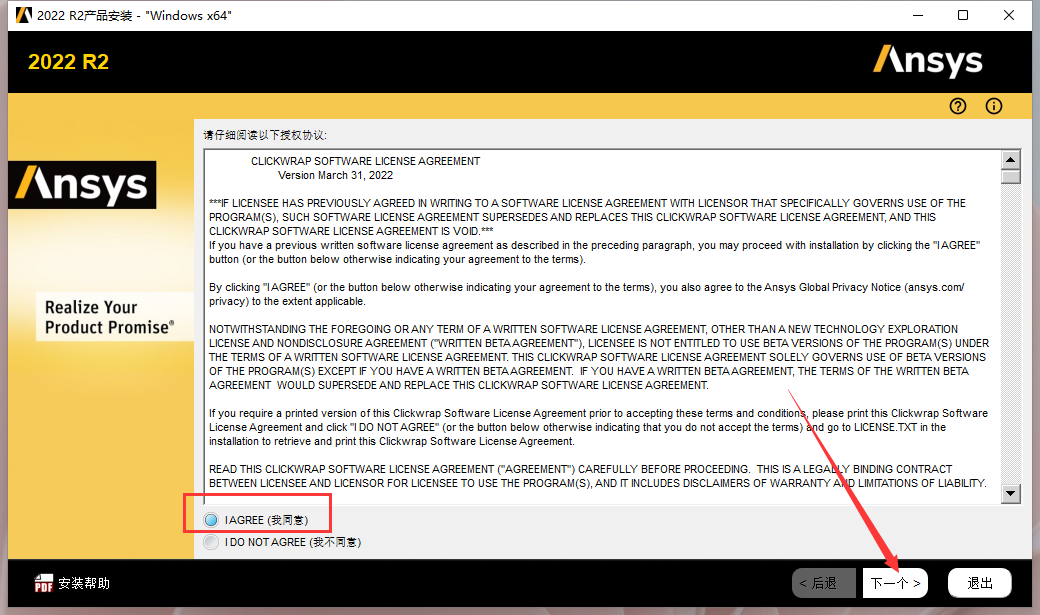Image resolution: width=1040 pixels, height=615 pixels.
Task: Close the installer window
Action: [1009, 15]
